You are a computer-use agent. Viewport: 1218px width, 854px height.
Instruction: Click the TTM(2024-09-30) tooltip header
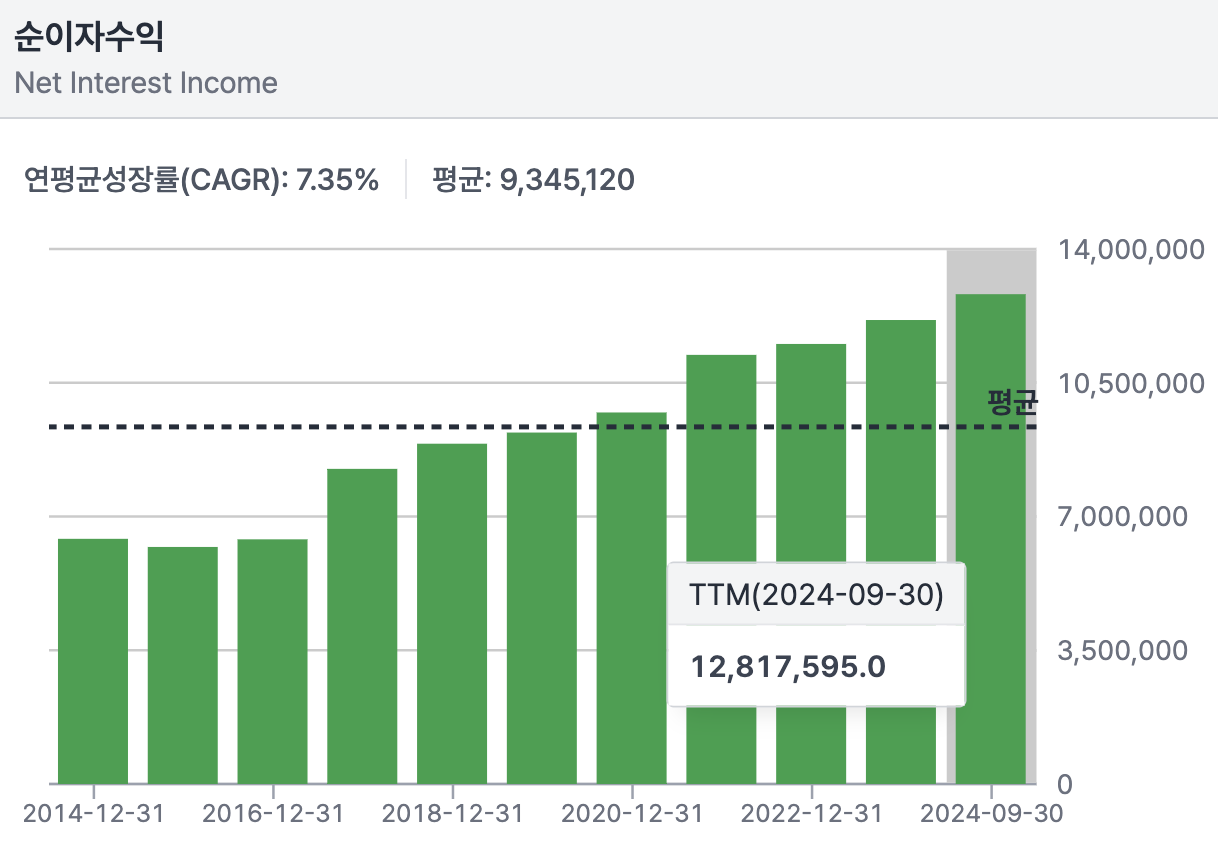click(x=816, y=595)
